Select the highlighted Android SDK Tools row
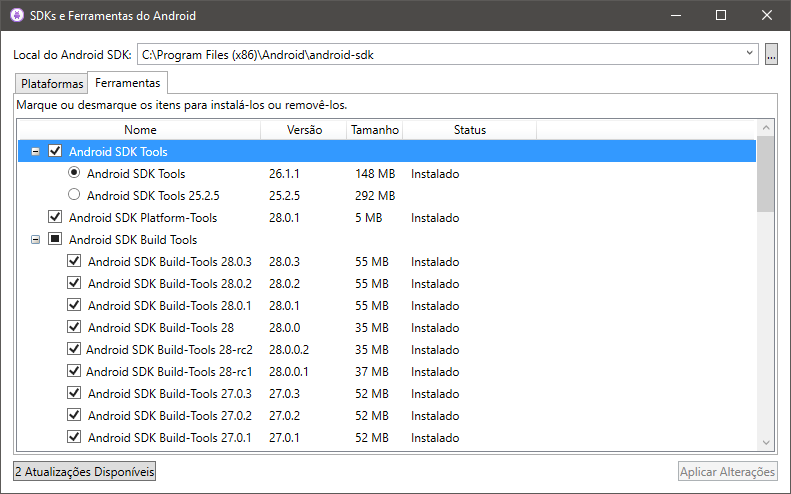Viewport: 791px width, 494px height. tap(387, 151)
